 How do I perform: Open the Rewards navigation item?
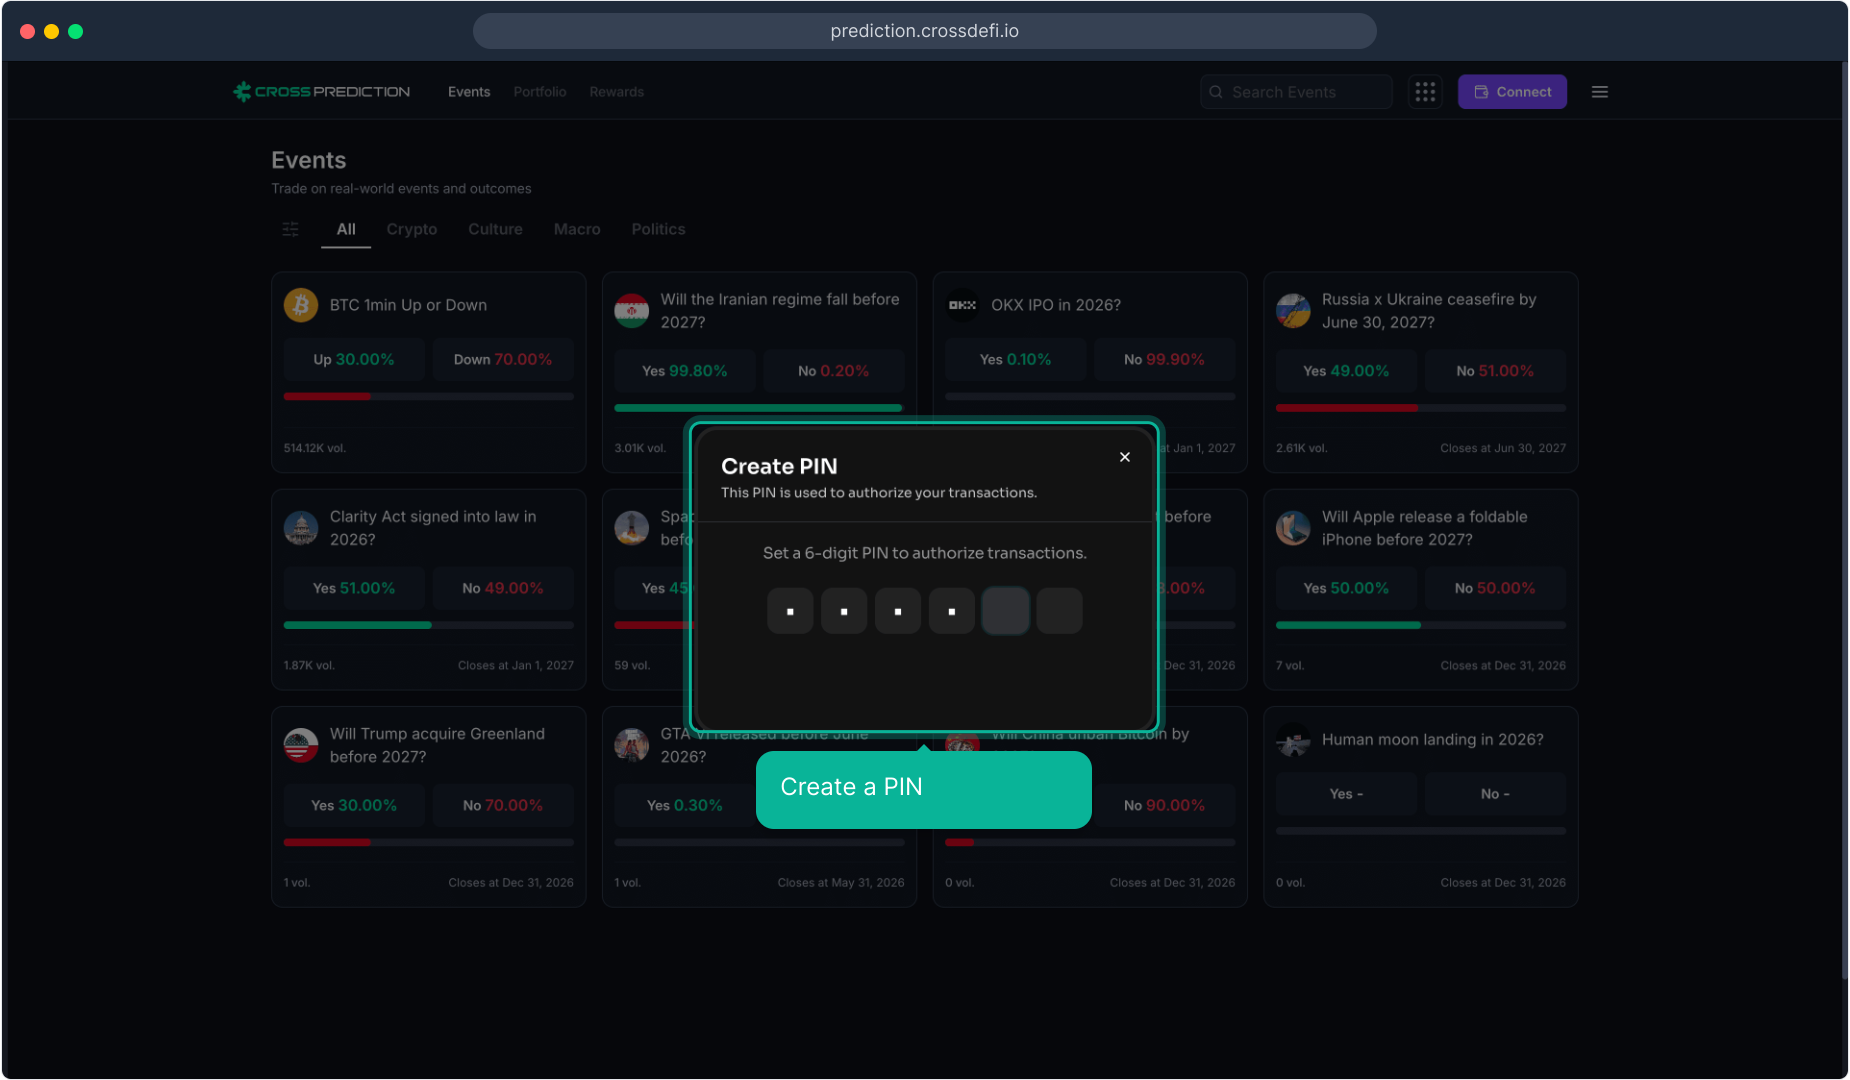(617, 92)
